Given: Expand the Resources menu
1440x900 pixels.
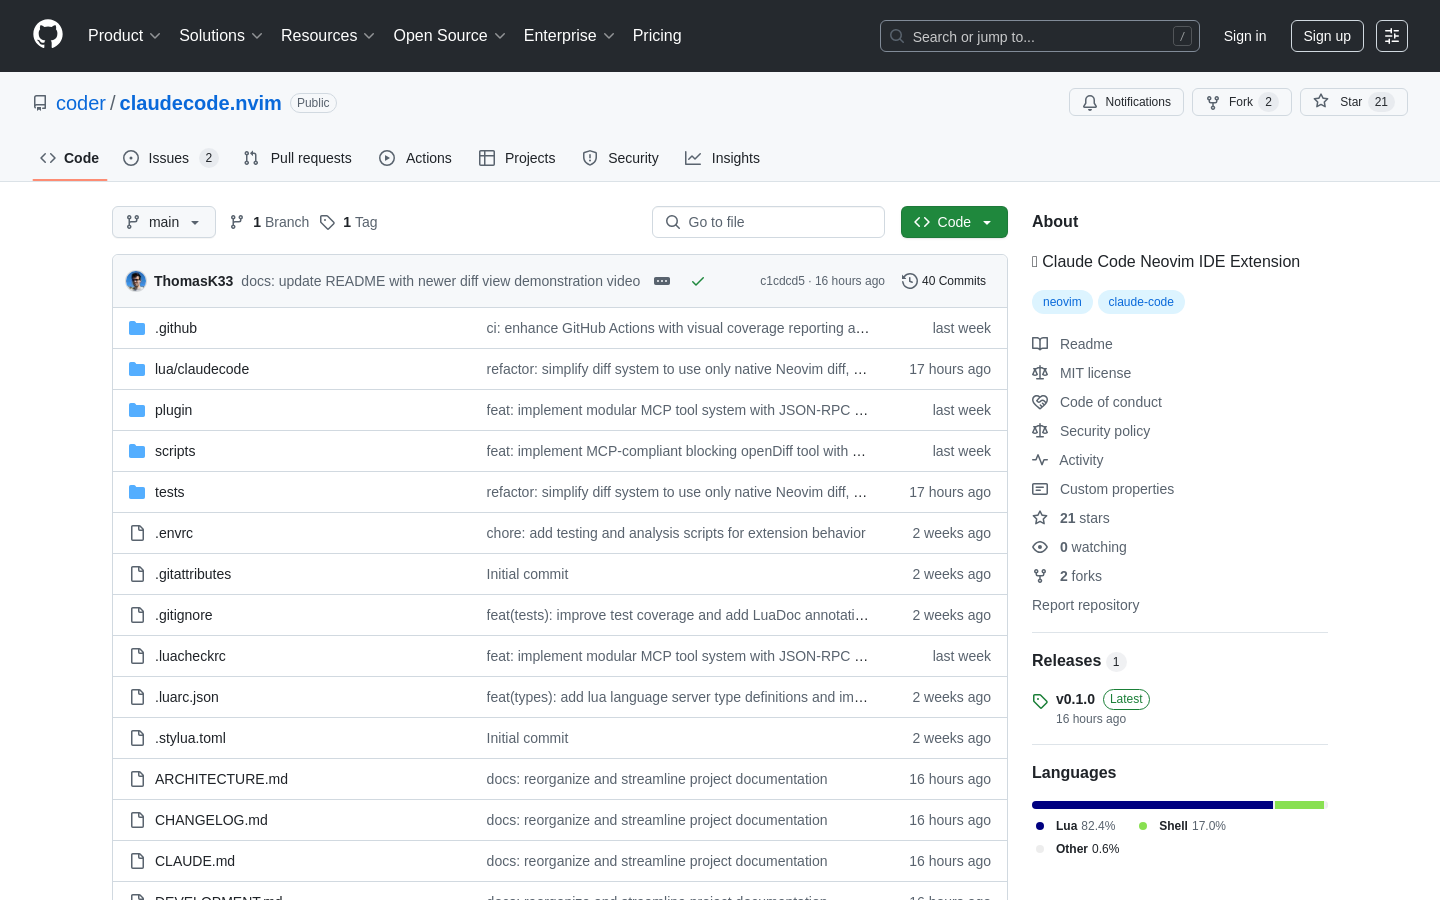Looking at the screenshot, I should 328,36.
